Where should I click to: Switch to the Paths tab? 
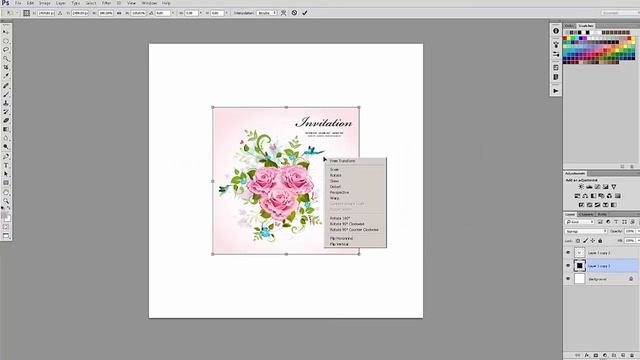pyautogui.click(x=602, y=215)
